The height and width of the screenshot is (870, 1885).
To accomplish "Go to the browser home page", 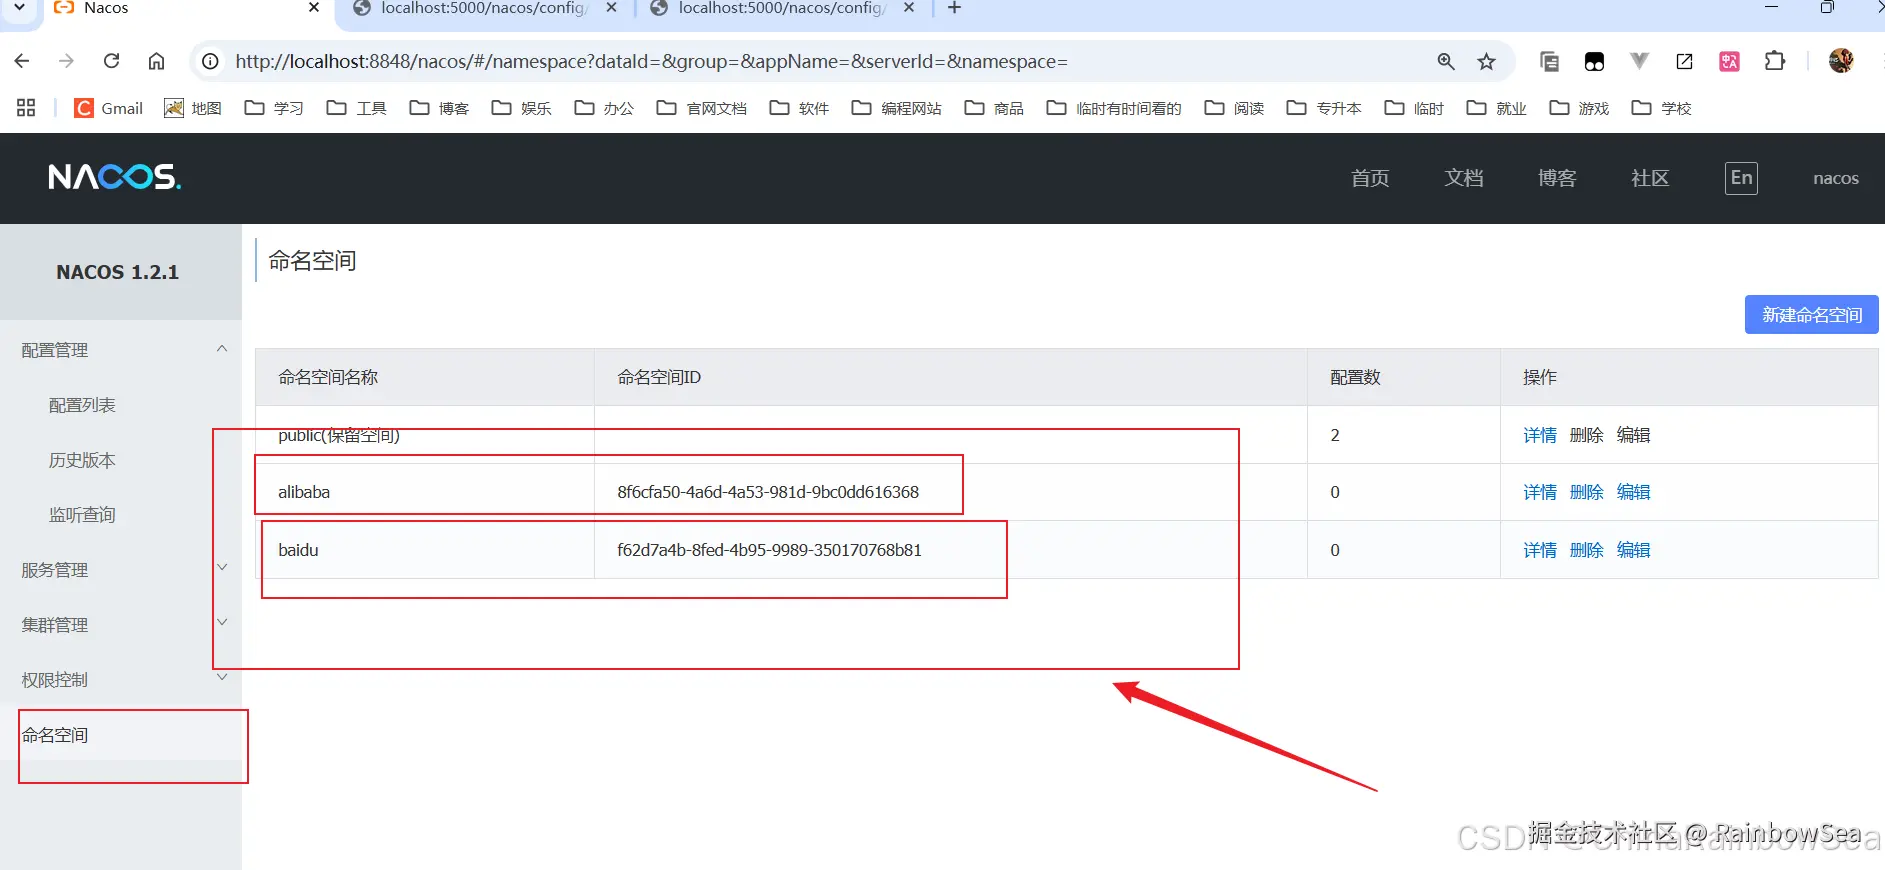I will coord(157,61).
